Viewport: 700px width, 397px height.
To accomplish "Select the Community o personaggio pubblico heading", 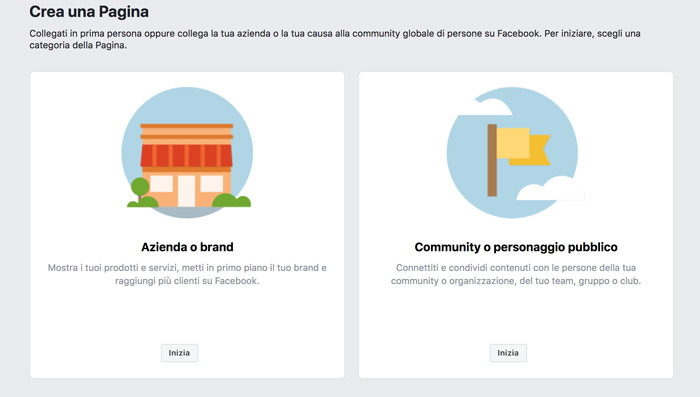I will [516, 247].
